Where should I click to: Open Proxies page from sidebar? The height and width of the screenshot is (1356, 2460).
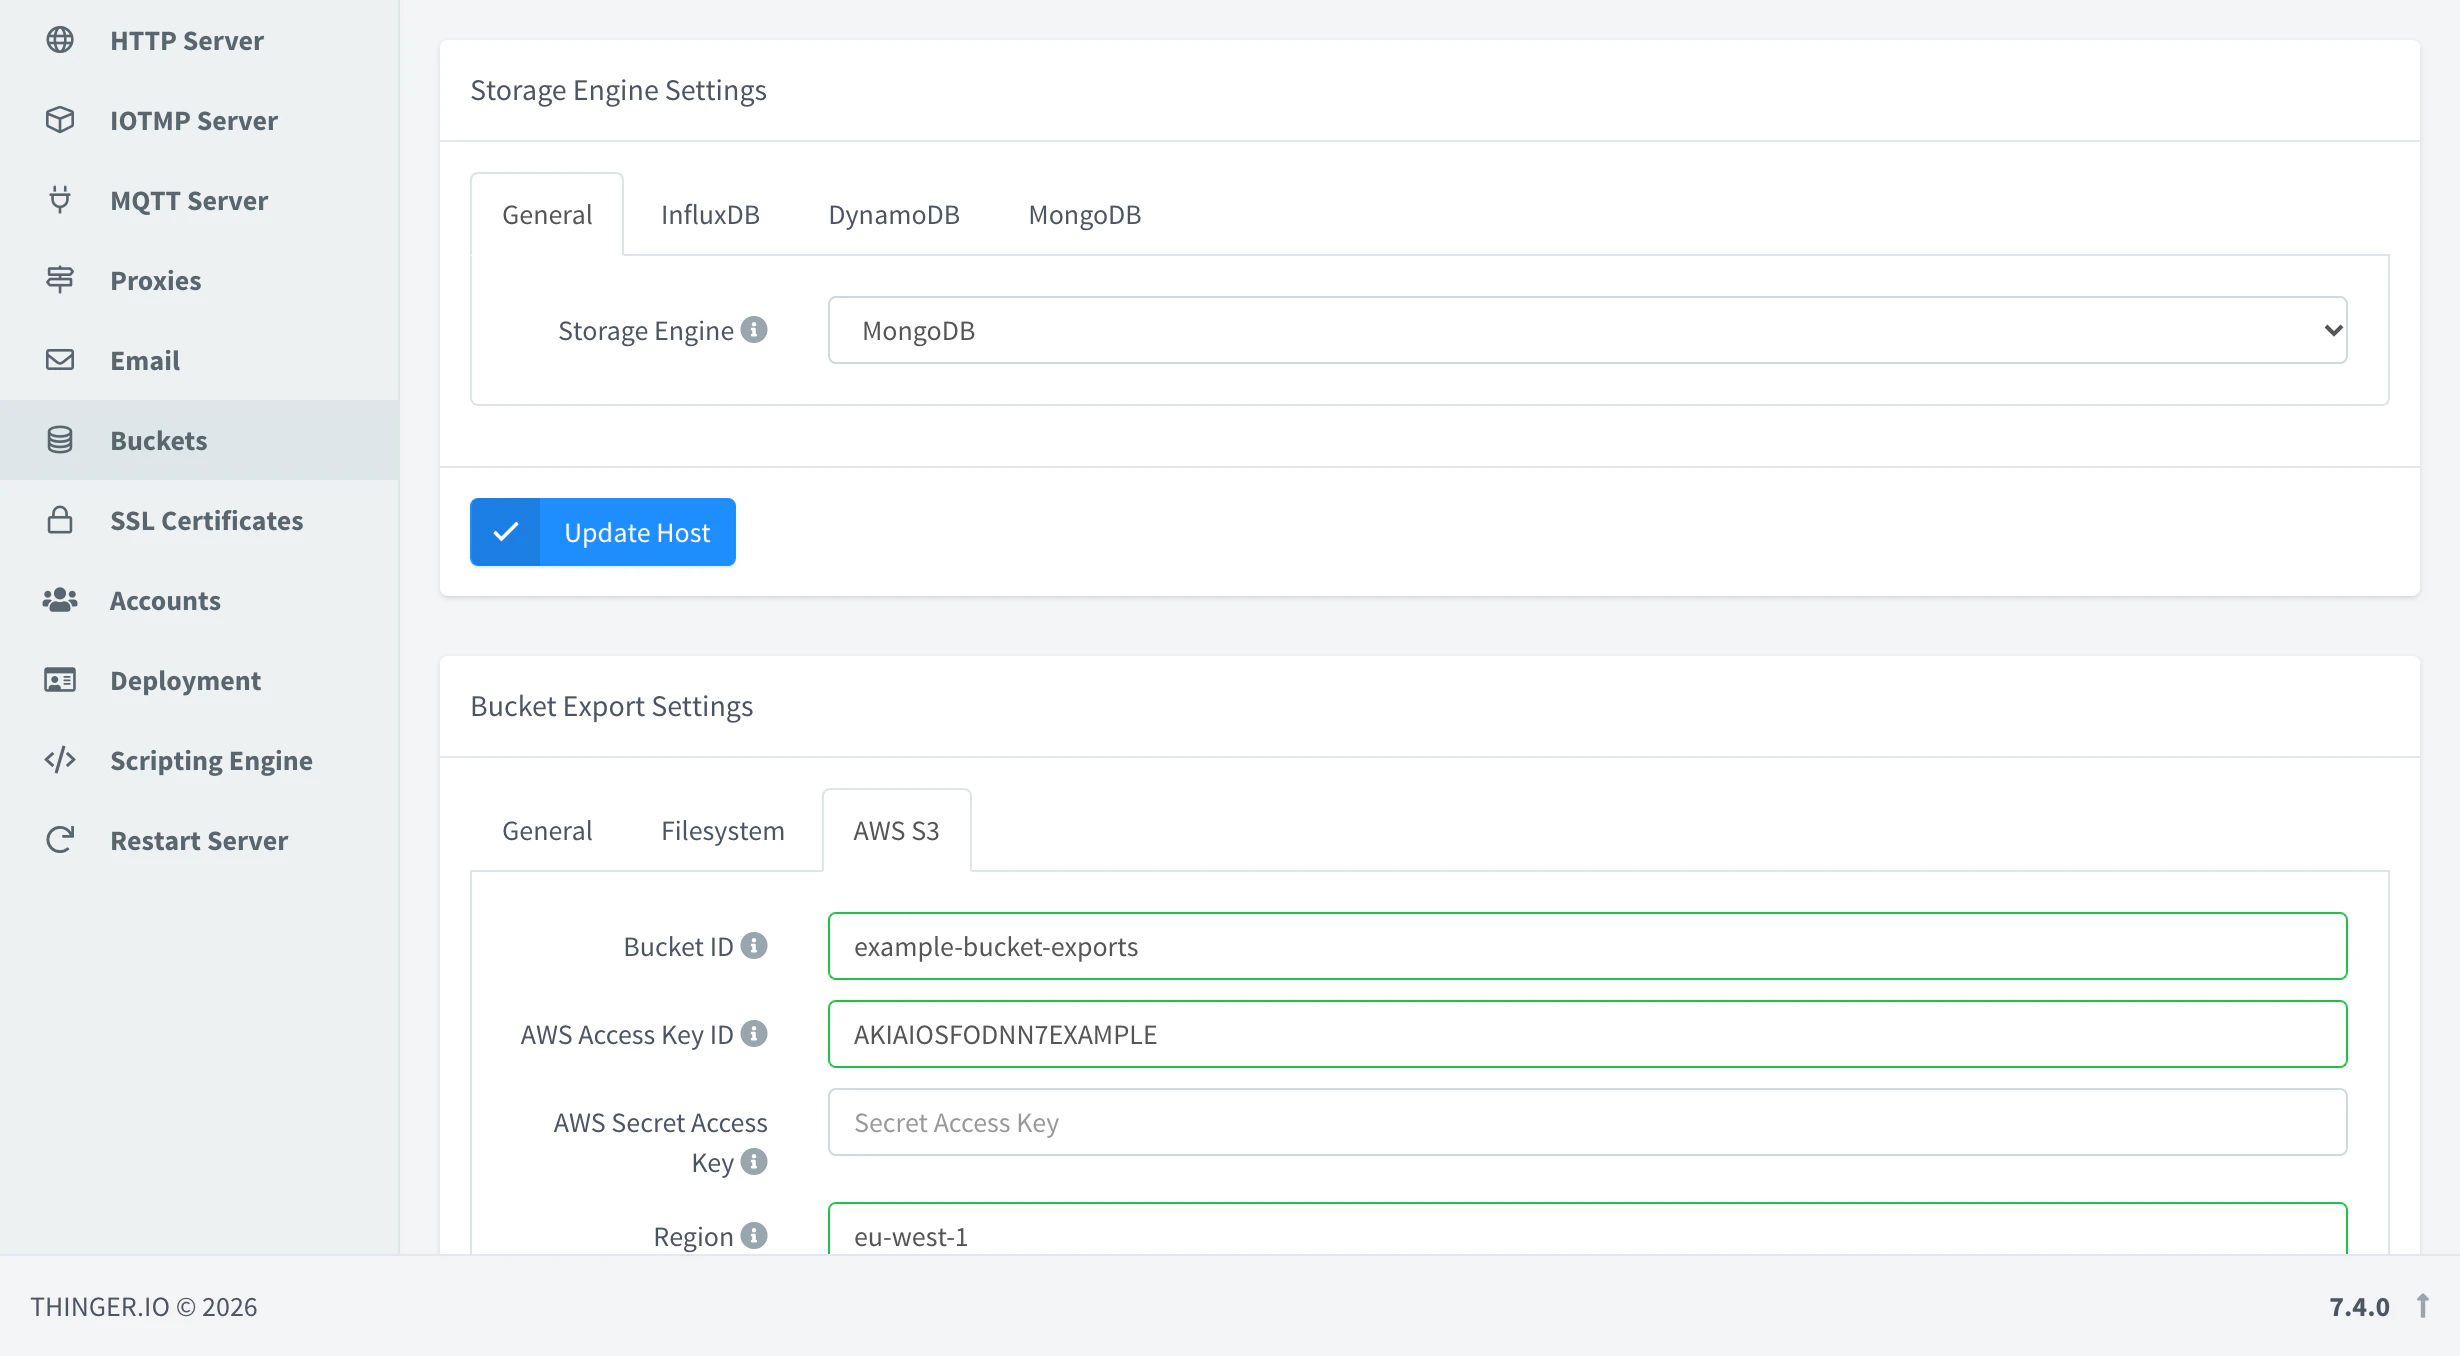click(200, 280)
